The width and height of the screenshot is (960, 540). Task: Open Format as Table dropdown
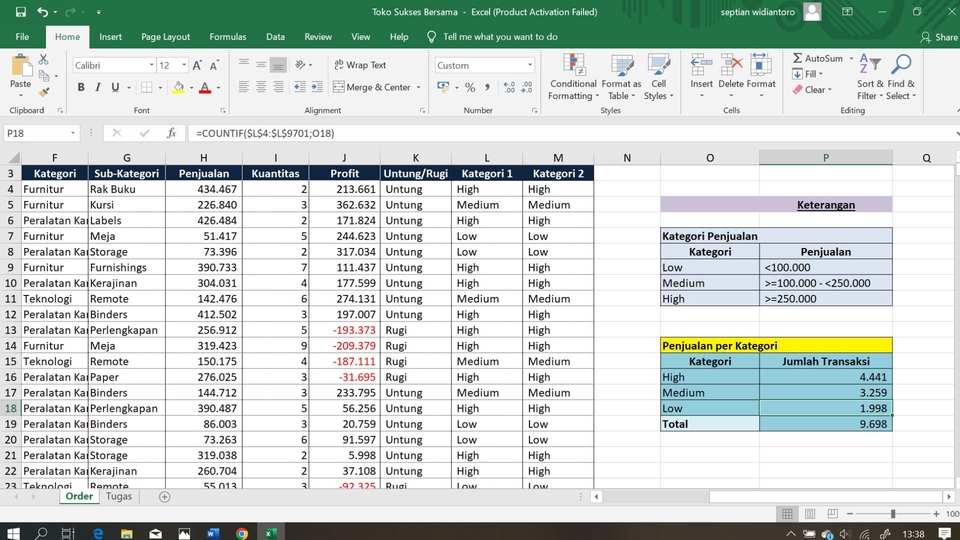tap(621, 77)
